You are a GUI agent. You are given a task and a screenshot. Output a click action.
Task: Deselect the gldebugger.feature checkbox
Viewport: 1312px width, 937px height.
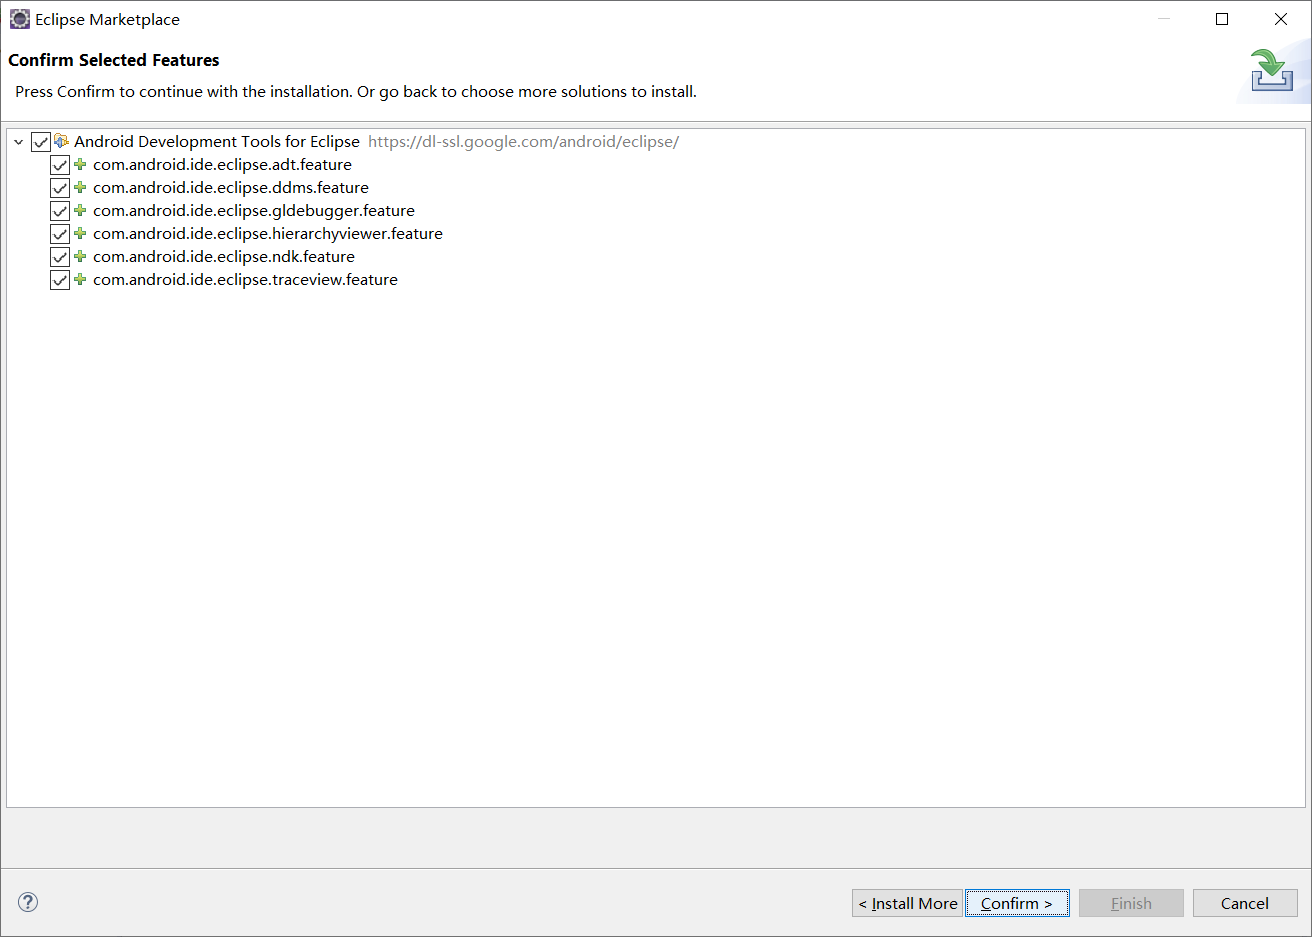point(60,211)
